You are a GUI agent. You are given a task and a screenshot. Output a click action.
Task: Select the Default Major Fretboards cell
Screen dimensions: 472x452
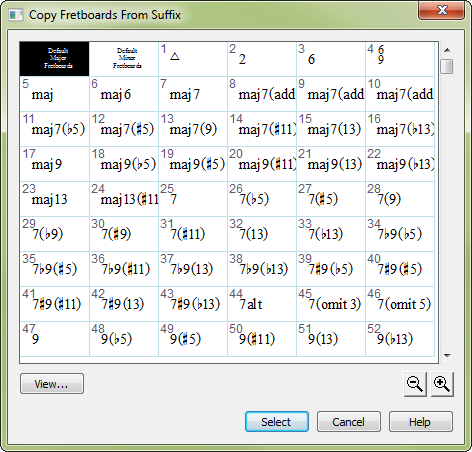click(54, 59)
